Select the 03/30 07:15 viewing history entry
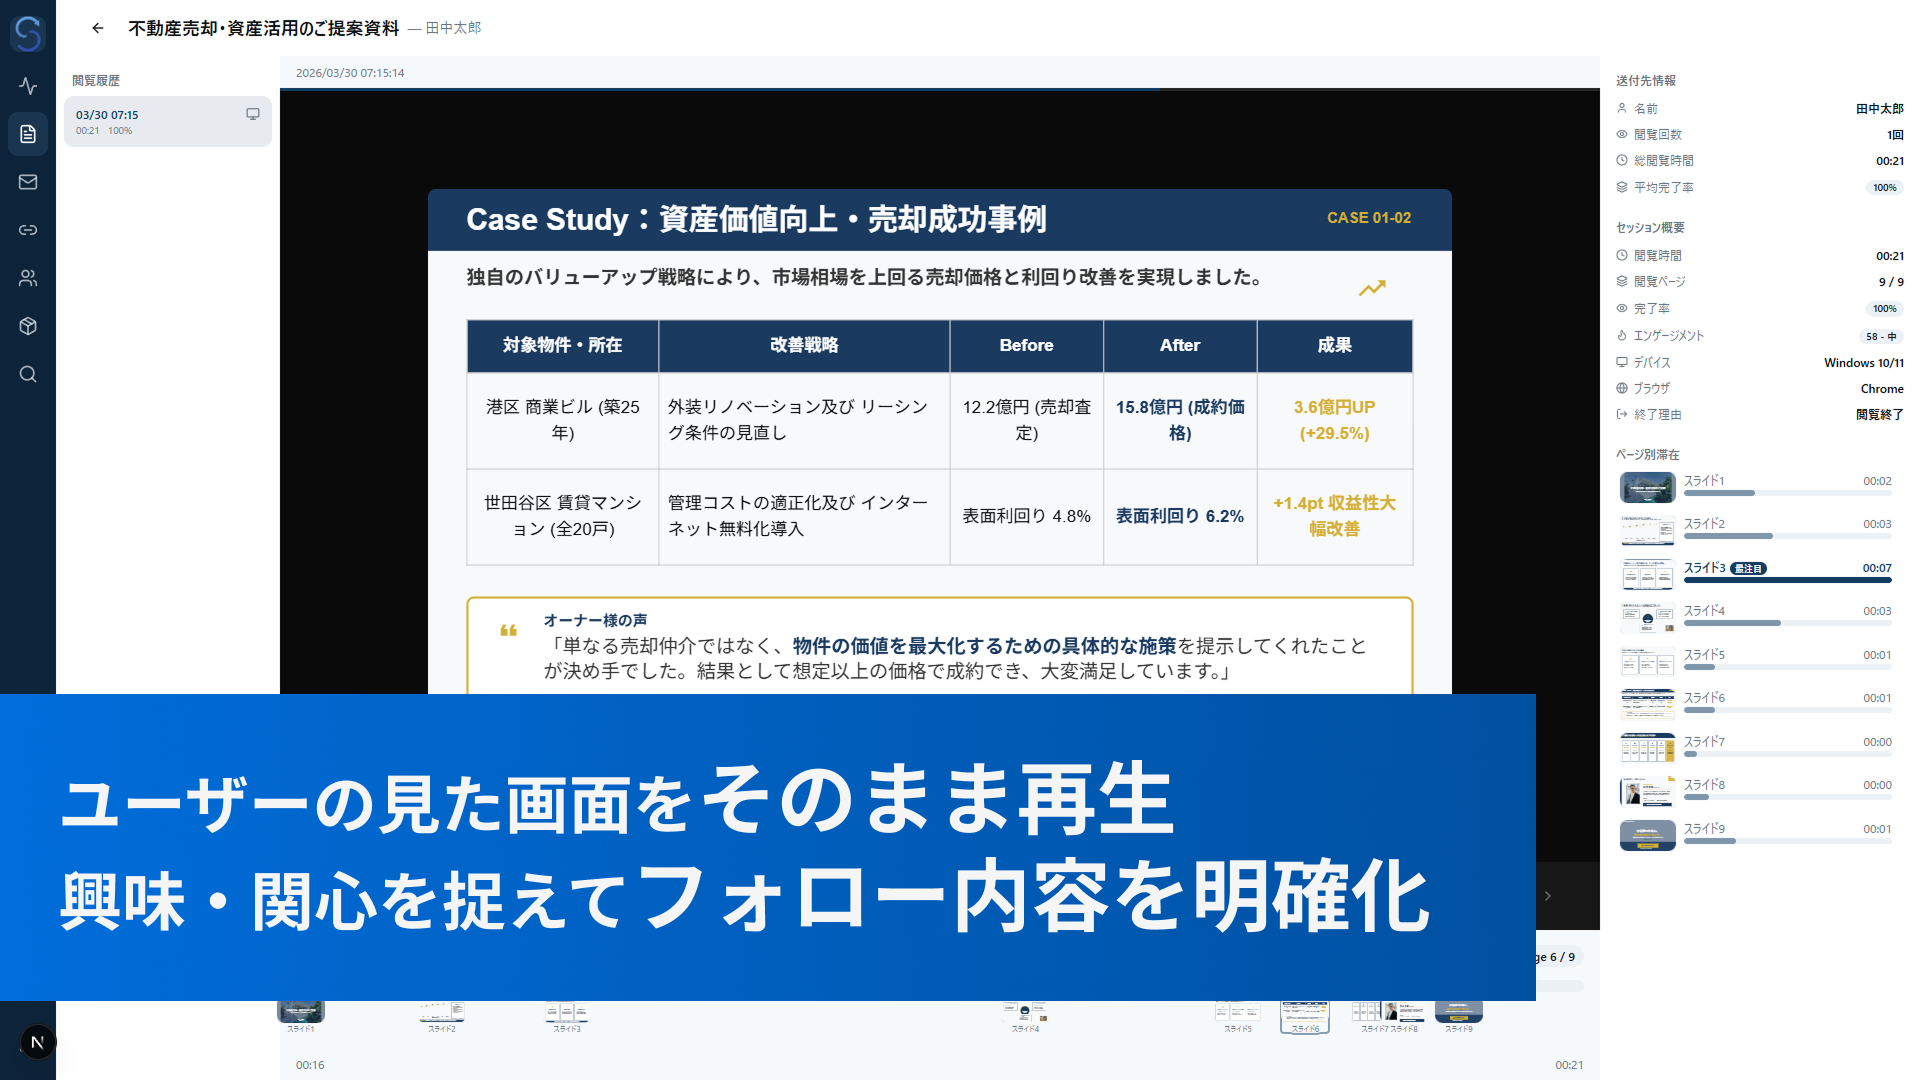The height and width of the screenshot is (1080, 1920). pos(167,122)
